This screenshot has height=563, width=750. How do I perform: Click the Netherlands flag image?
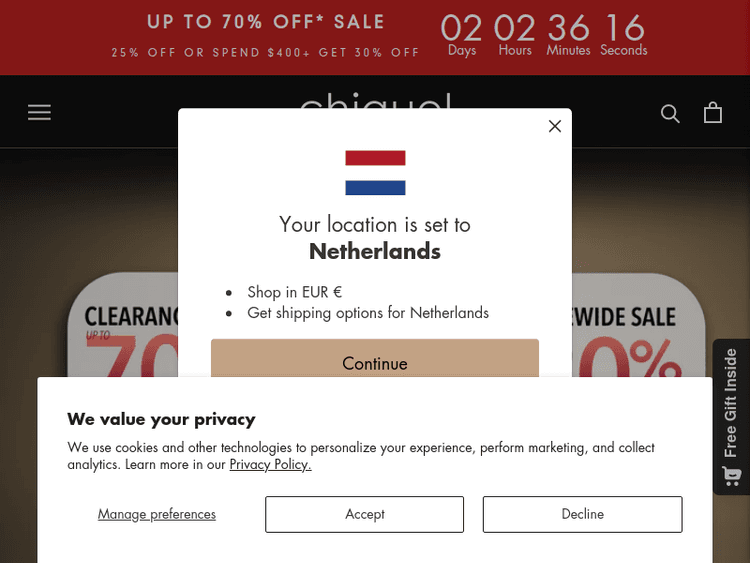click(x=375, y=172)
